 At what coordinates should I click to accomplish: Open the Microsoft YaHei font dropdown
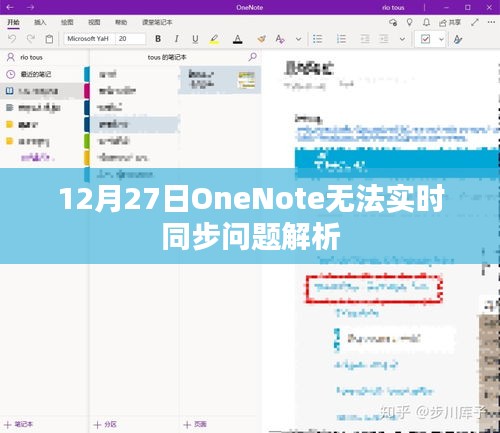[89, 39]
